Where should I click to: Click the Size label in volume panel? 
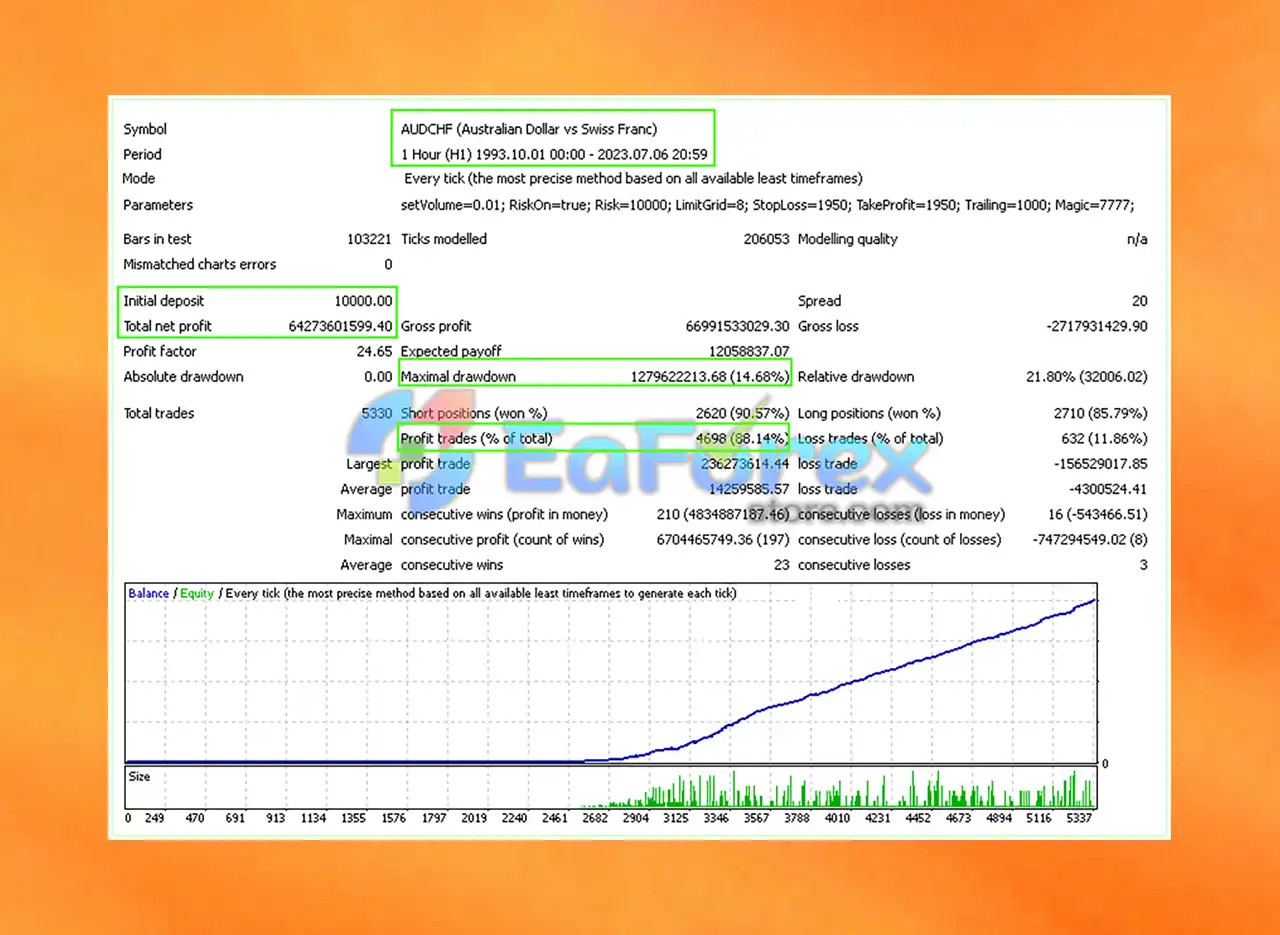(139, 776)
